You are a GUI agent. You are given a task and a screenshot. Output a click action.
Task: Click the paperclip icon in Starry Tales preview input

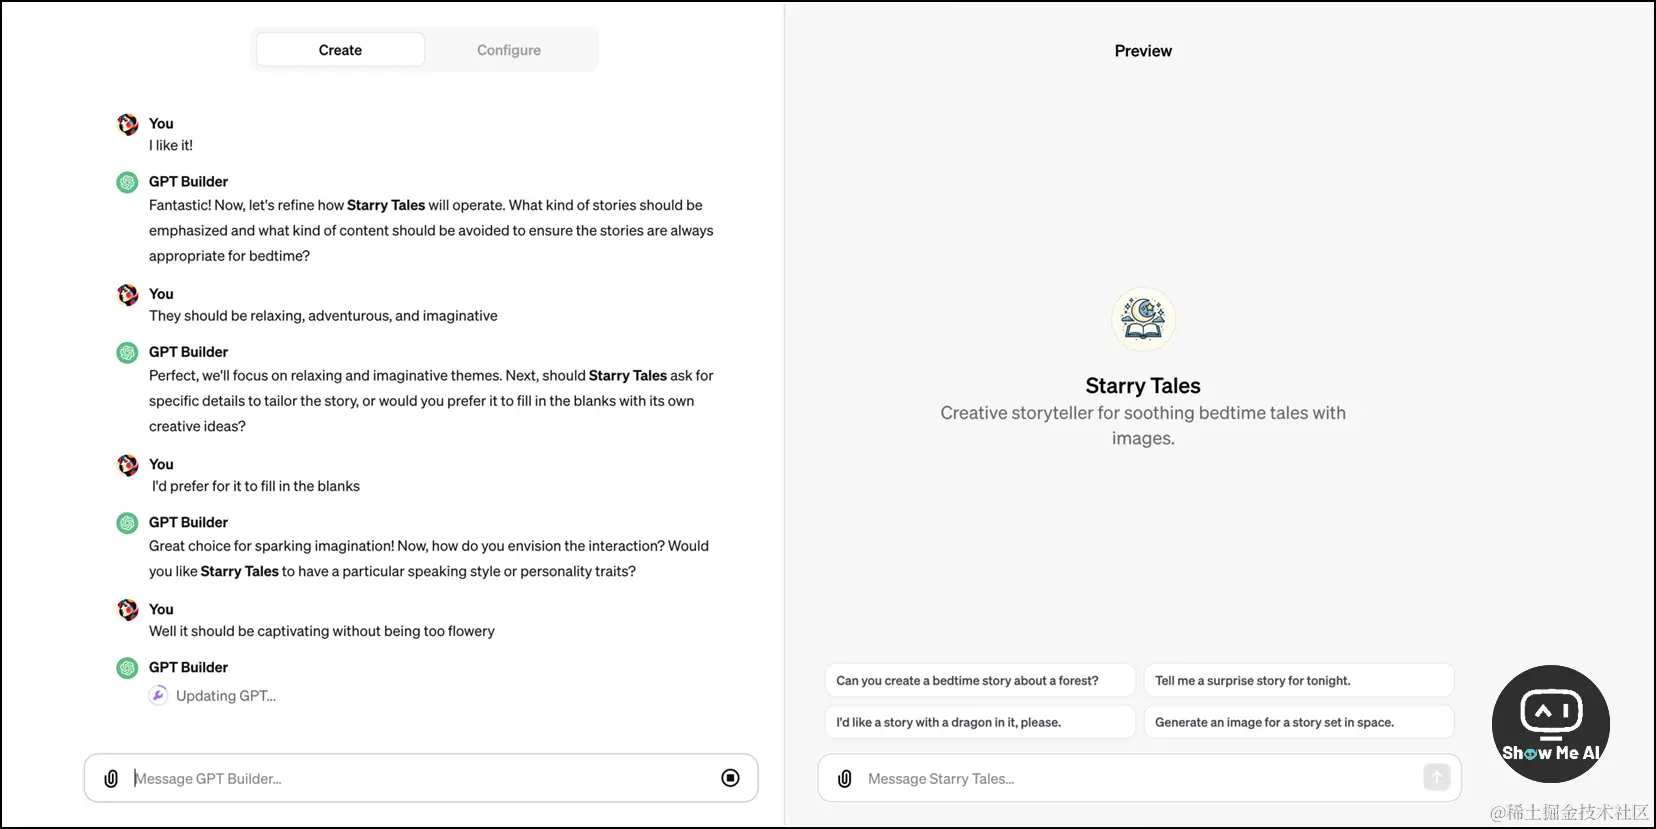click(845, 778)
